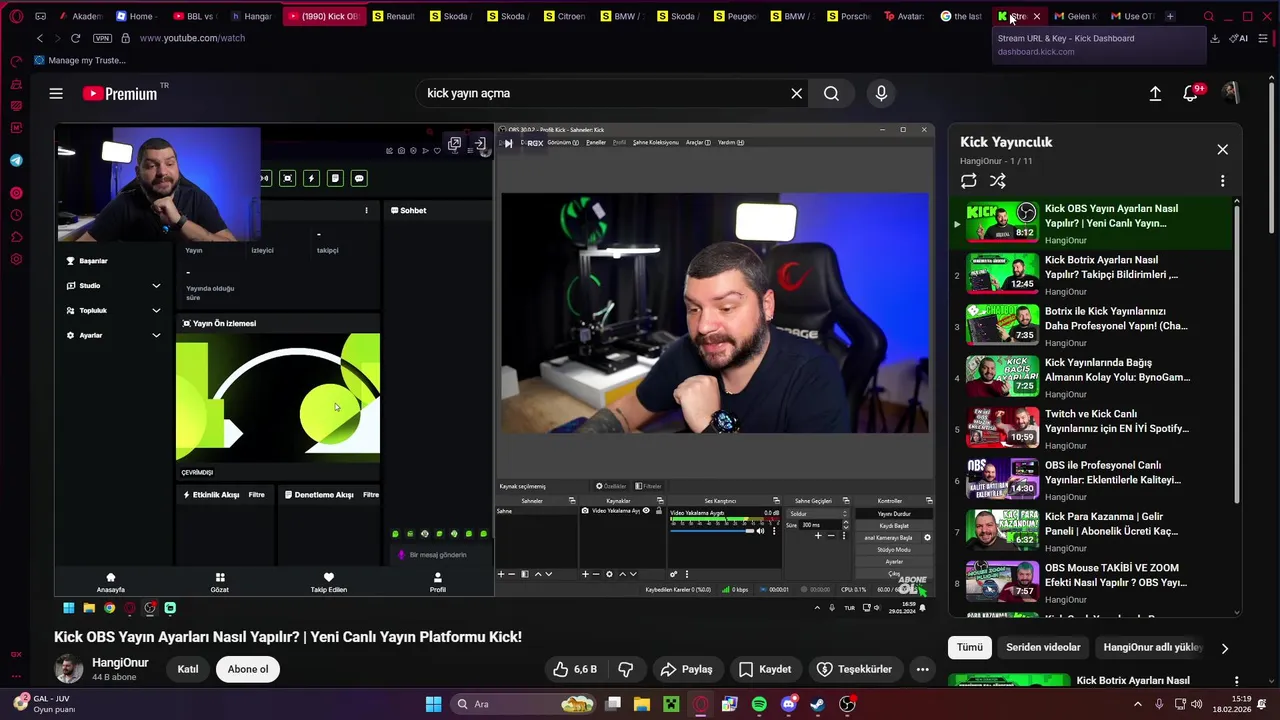Image resolution: width=1280 pixels, height=720 pixels.
Task: Open OBS Studio from the Windows taskbar
Action: [847, 704]
